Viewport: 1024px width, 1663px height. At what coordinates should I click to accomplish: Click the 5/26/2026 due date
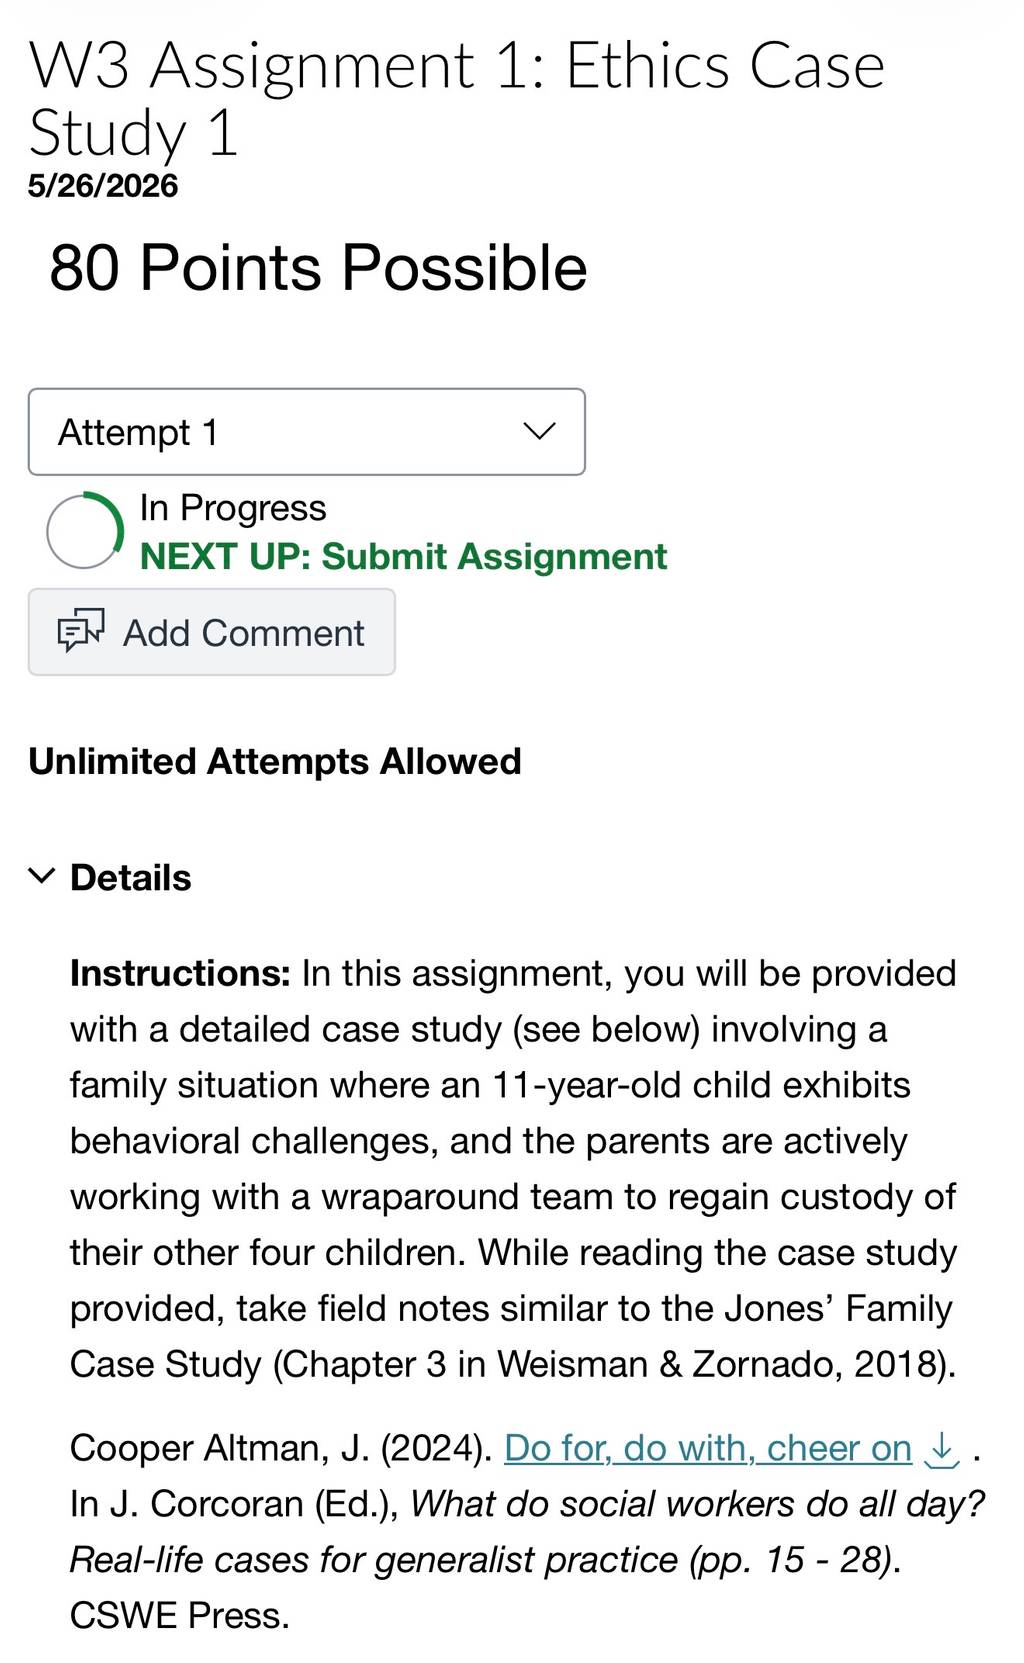(x=103, y=185)
